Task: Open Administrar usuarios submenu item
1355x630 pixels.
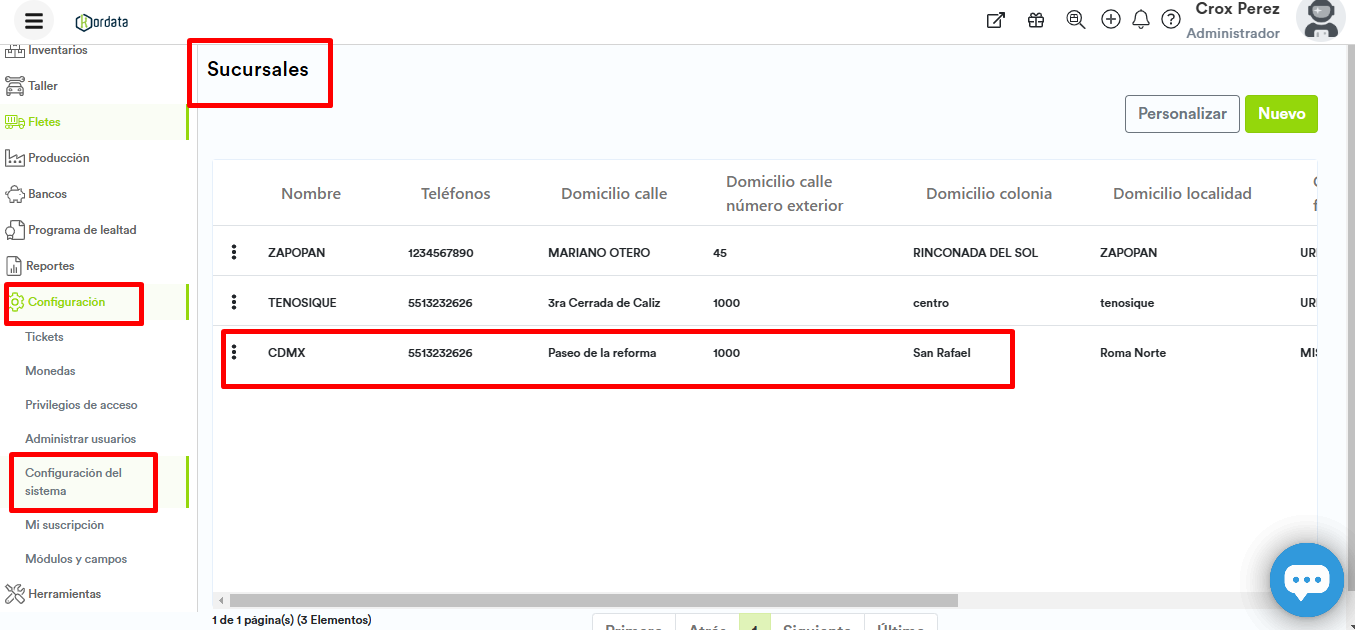Action: [x=80, y=439]
